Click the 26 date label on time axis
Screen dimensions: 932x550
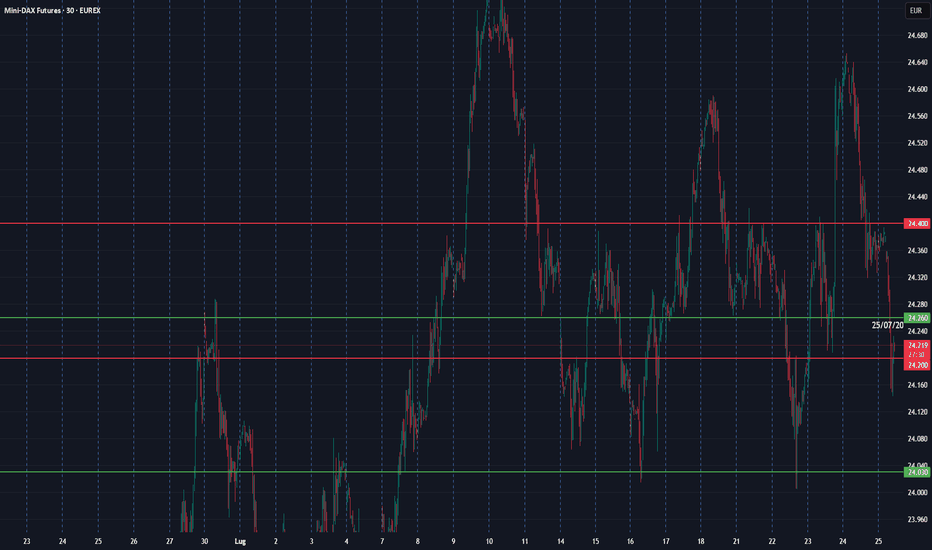coord(134,542)
